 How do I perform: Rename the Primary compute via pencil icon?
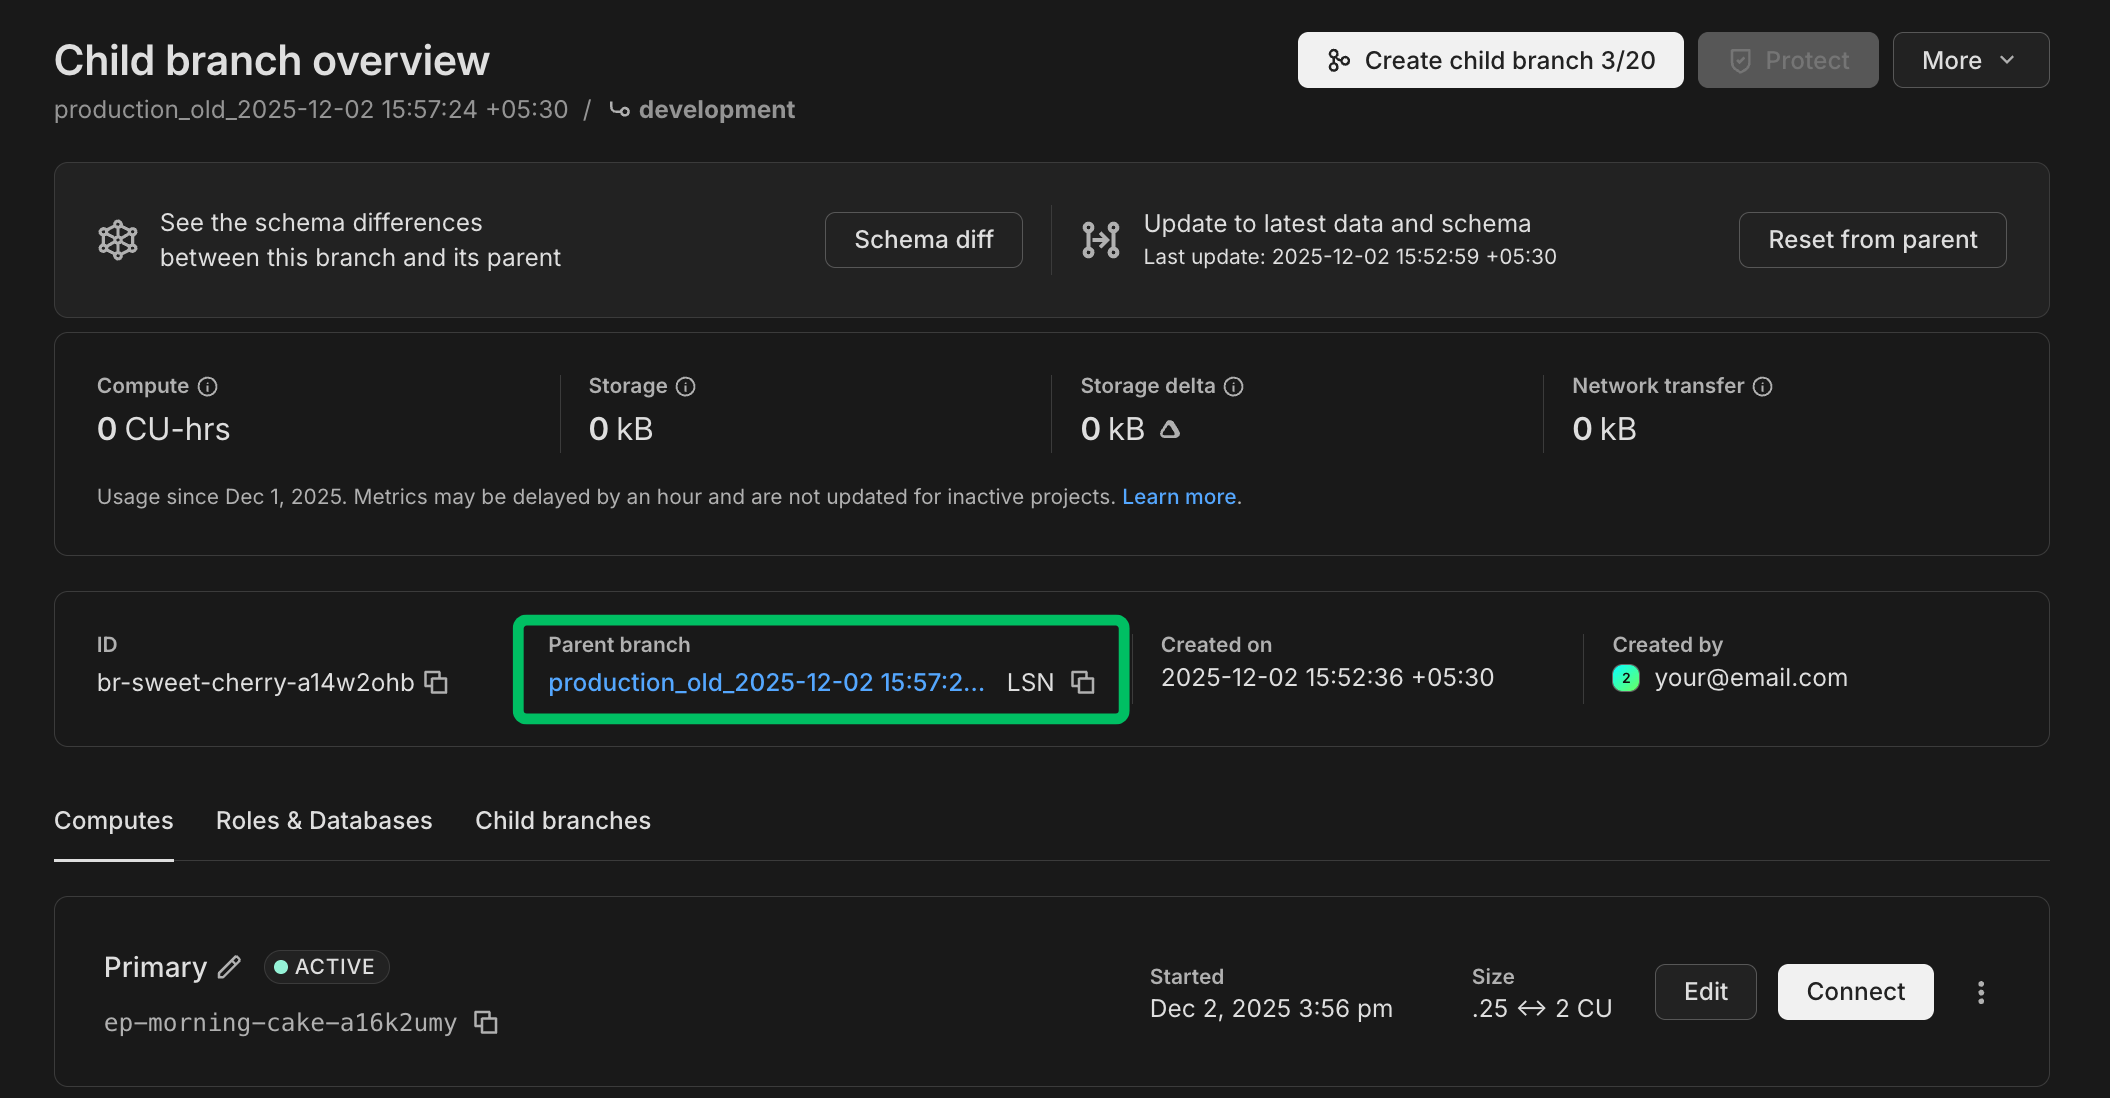(x=230, y=967)
